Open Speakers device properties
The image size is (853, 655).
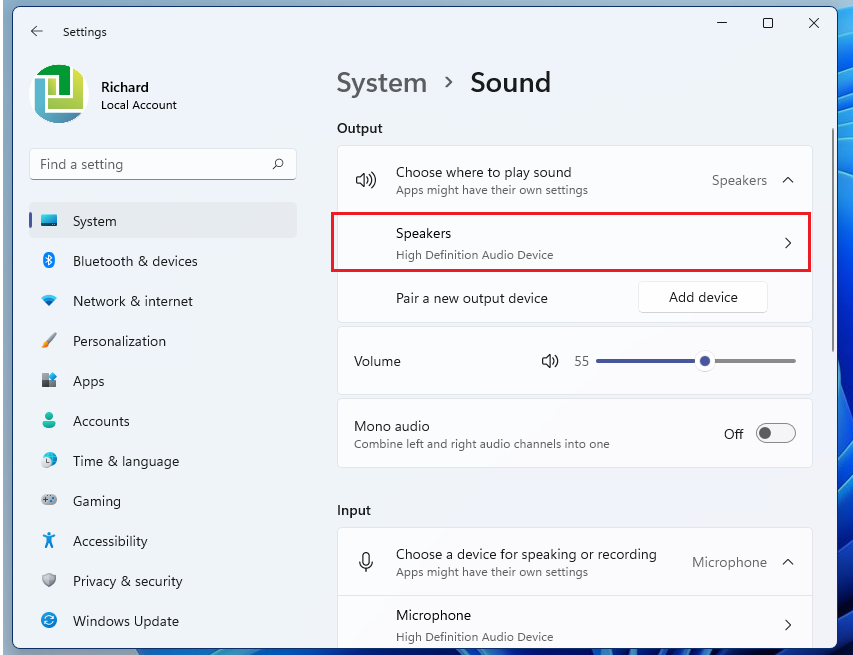788,243
